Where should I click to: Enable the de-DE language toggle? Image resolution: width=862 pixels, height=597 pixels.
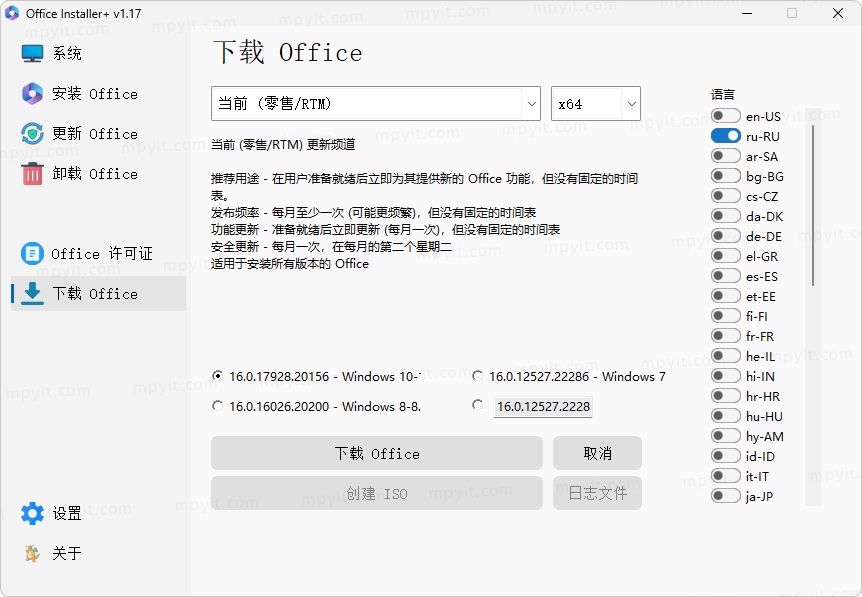(726, 236)
